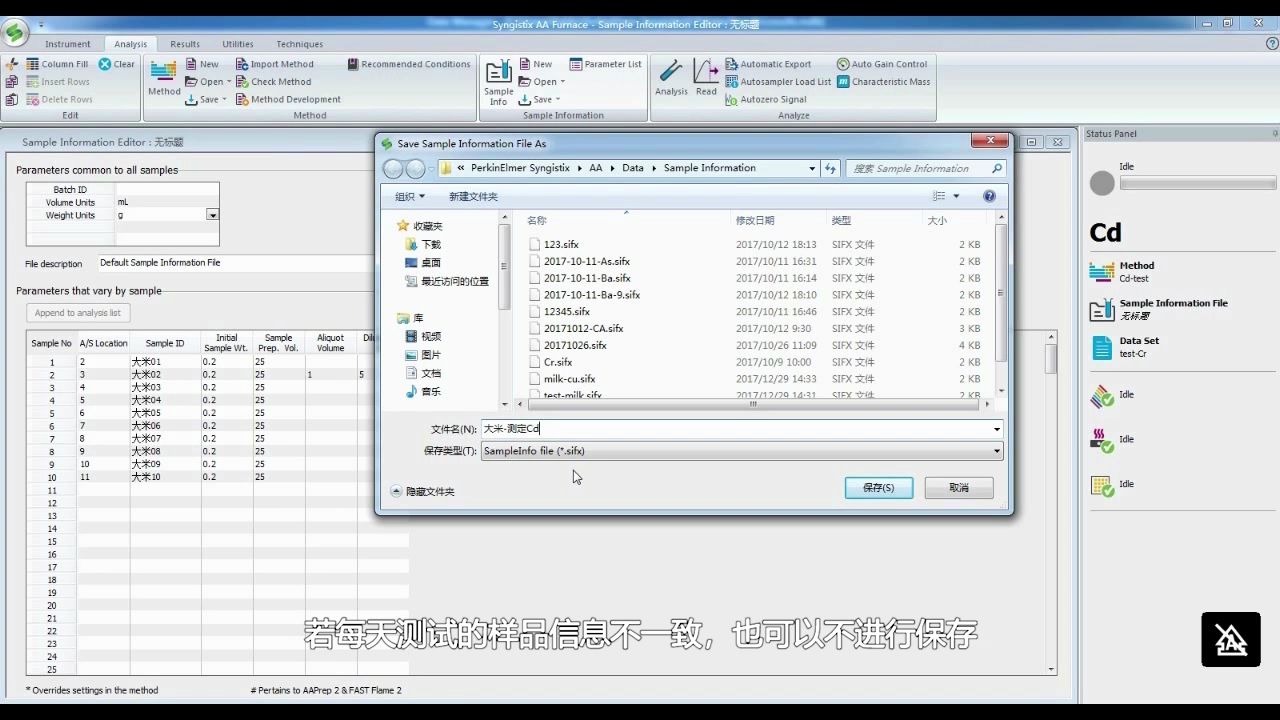Image resolution: width=1280 pixels, height=720 pixels.
Task: Switch to the Instrument tab
Action: click(x=68, y=44)
